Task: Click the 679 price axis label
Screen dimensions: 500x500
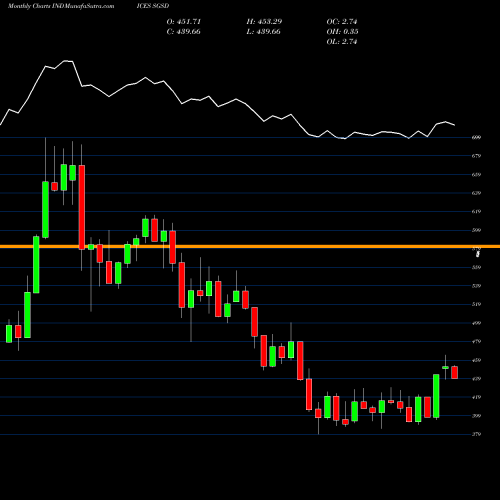Action: pyautogui.click(x=476, y=156)
